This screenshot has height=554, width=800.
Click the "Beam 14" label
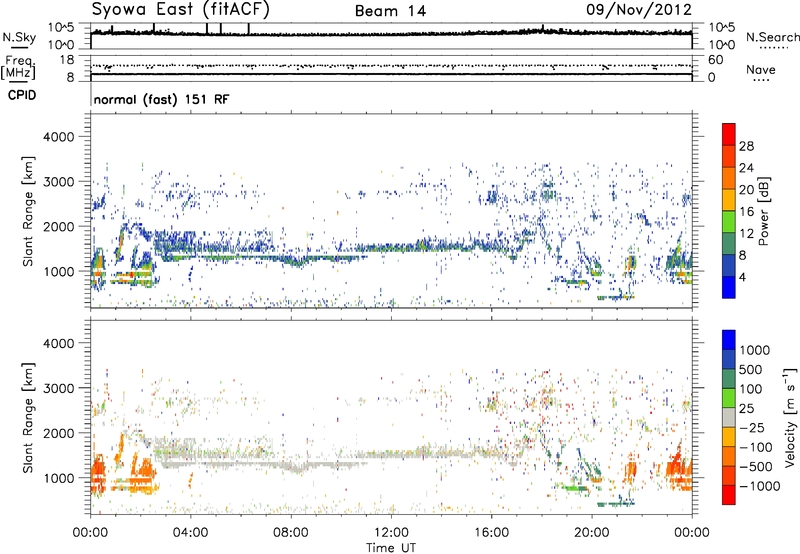(390, 11)
